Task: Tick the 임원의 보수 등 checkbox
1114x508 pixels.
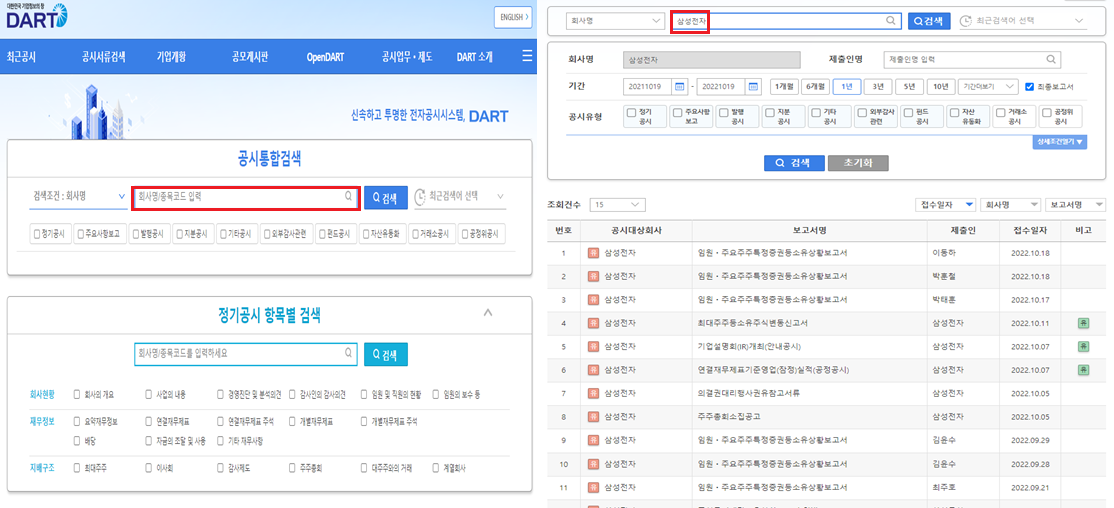Action: point(436,394)
